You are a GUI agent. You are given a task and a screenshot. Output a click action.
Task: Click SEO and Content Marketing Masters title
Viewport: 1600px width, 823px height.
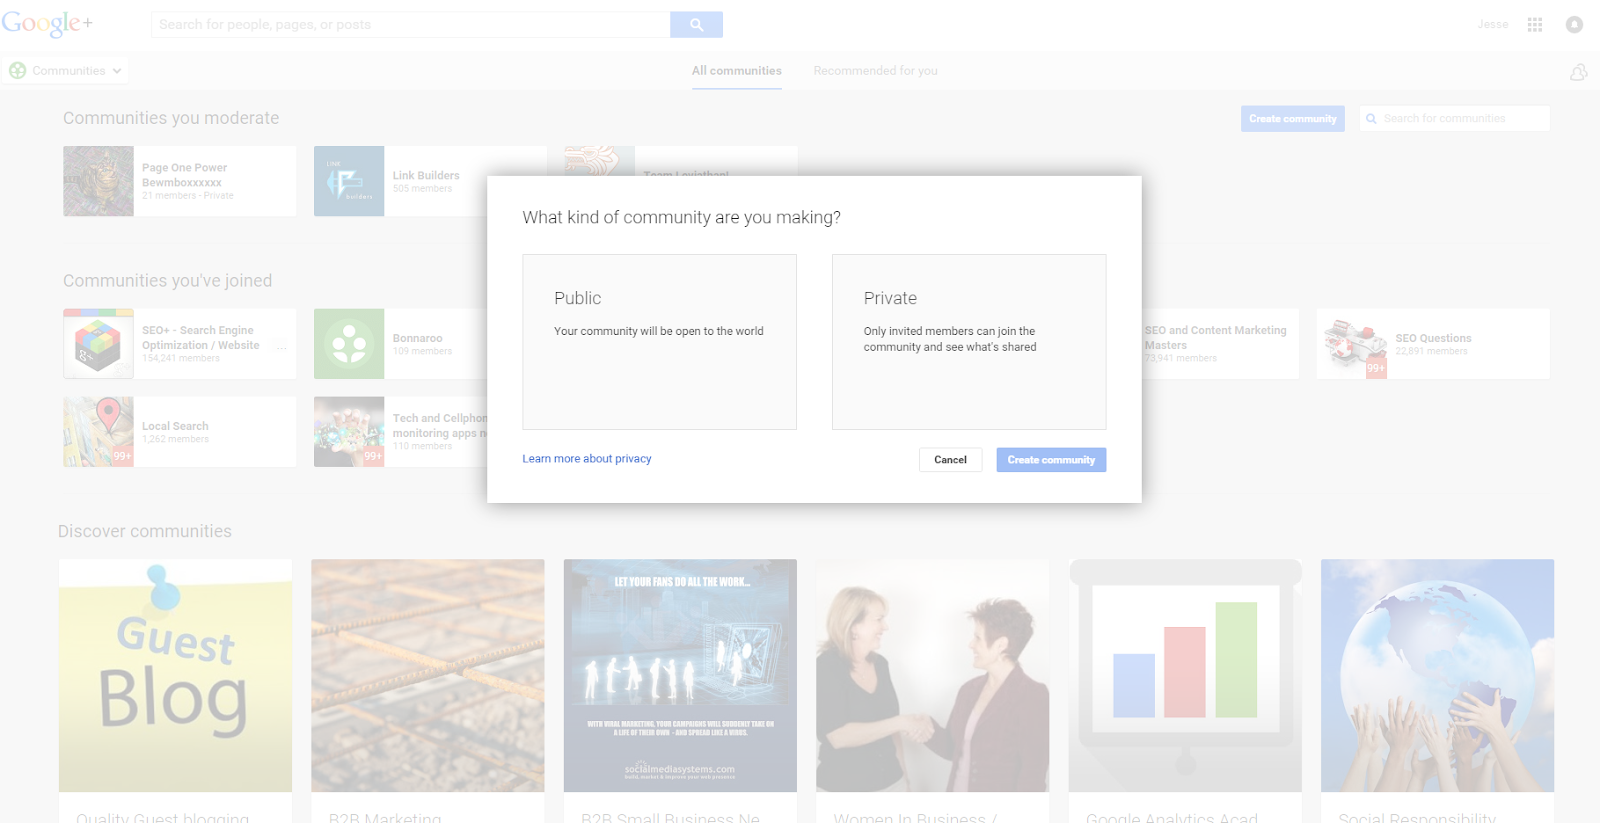(1215, 338)
